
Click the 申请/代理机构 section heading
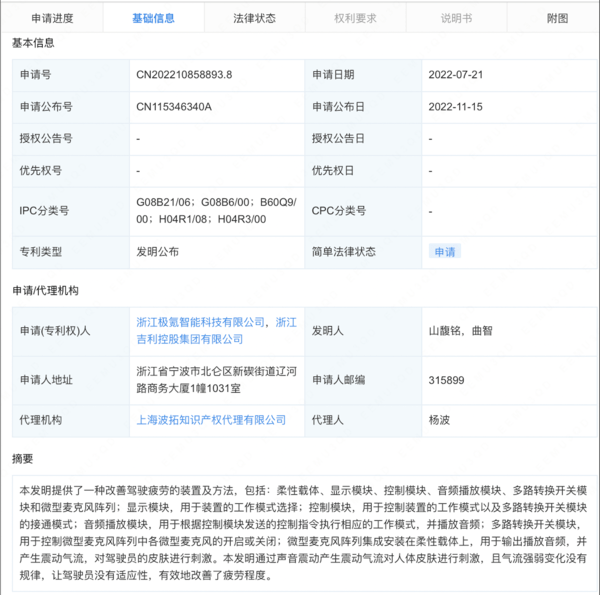[x=45, y=291]
